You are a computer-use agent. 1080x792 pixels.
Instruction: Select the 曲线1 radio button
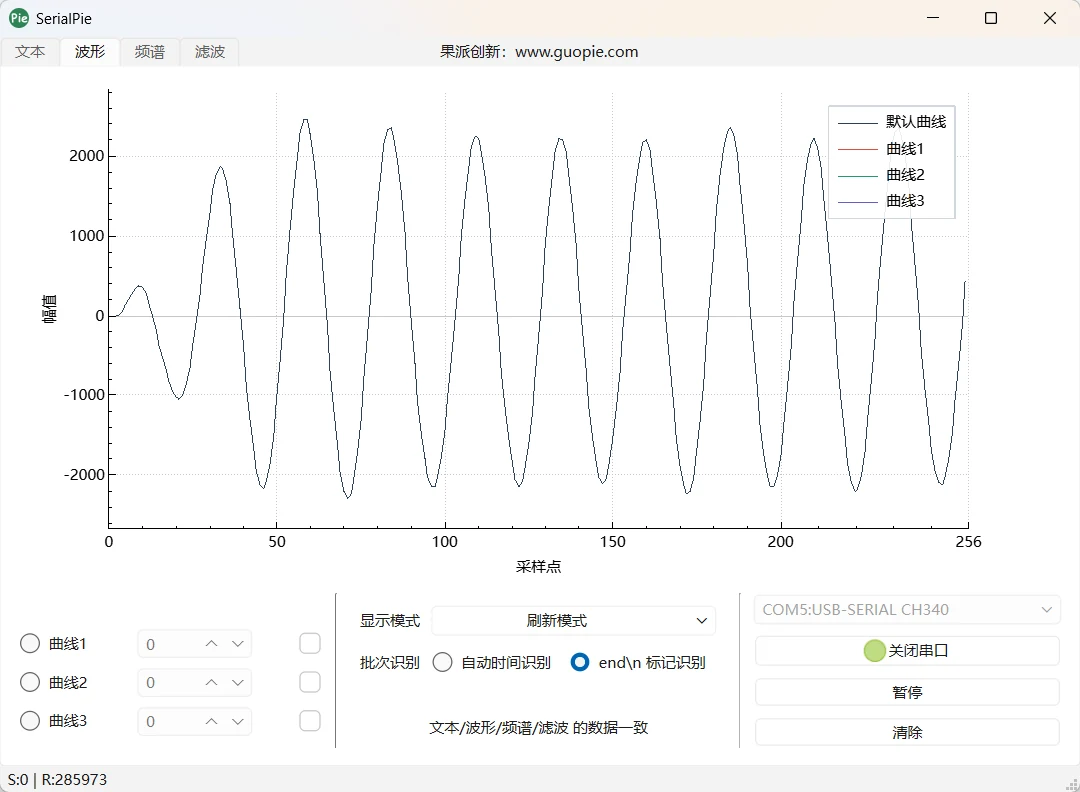click(30, 643)
